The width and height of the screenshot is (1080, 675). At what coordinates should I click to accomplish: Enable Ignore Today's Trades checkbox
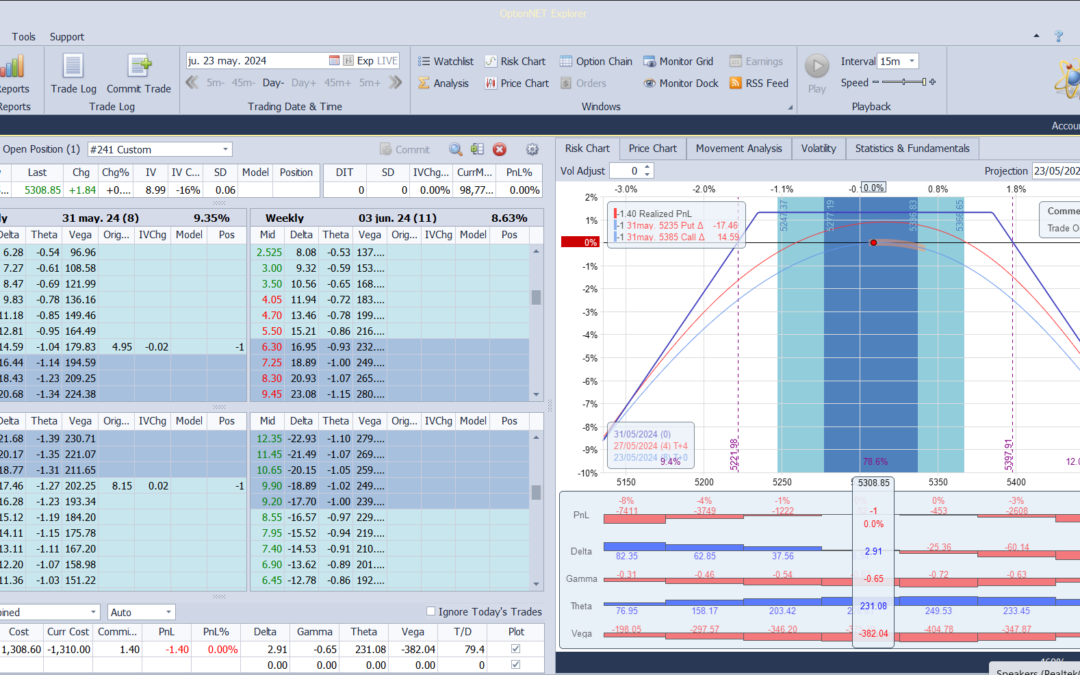(x=431, y=612)
